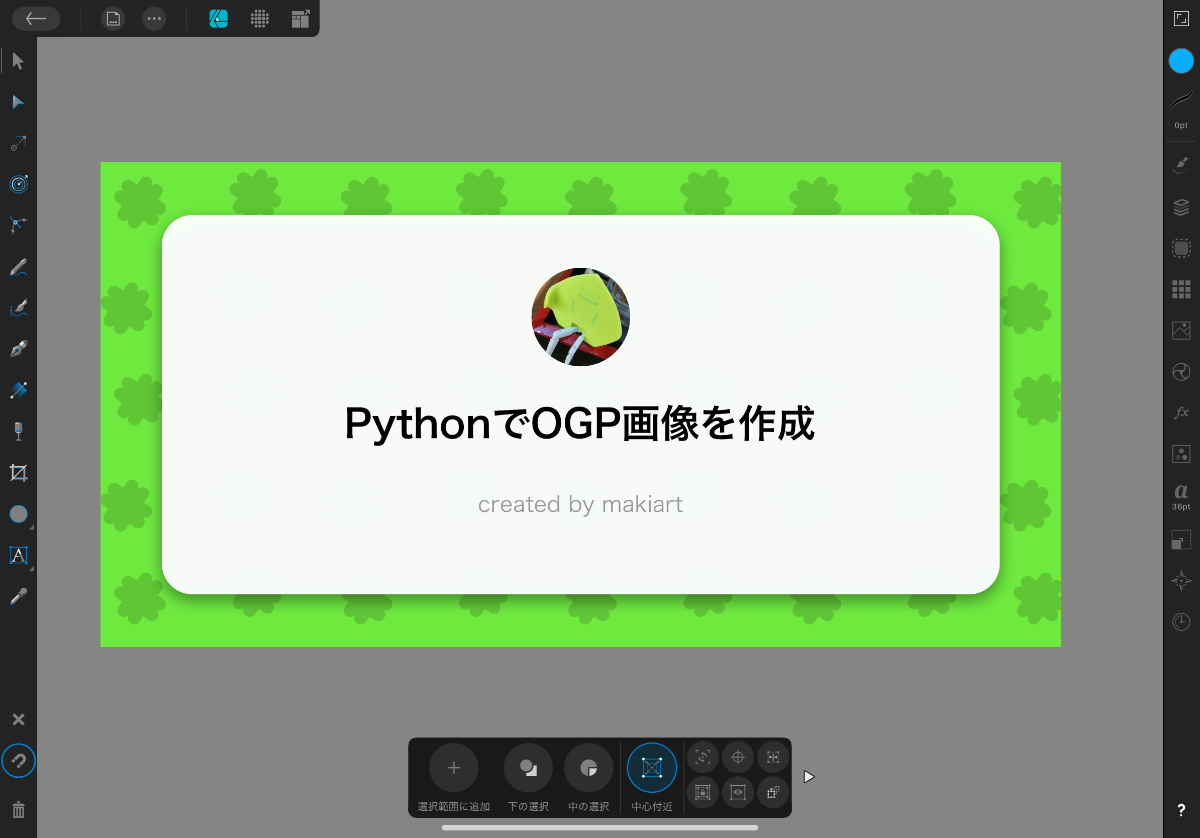Select the 'PythonでOGP画像を作成' title text
Screen dimensions: 1200x838
point(580,425)
